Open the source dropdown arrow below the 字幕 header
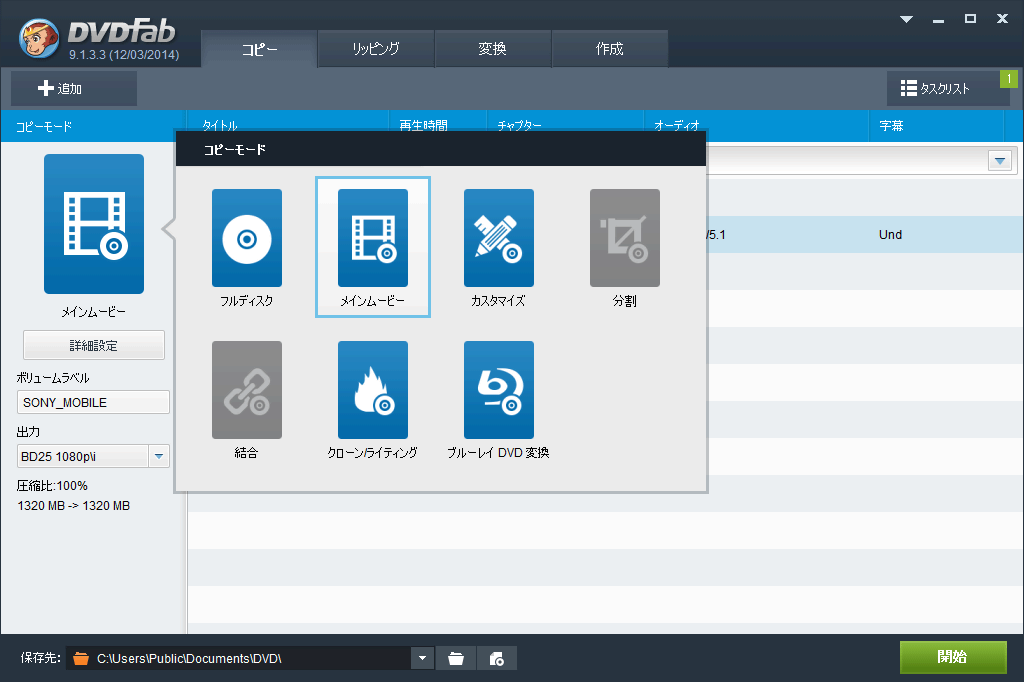Viewport: 1024px width, 682px height. [1000, 161]
